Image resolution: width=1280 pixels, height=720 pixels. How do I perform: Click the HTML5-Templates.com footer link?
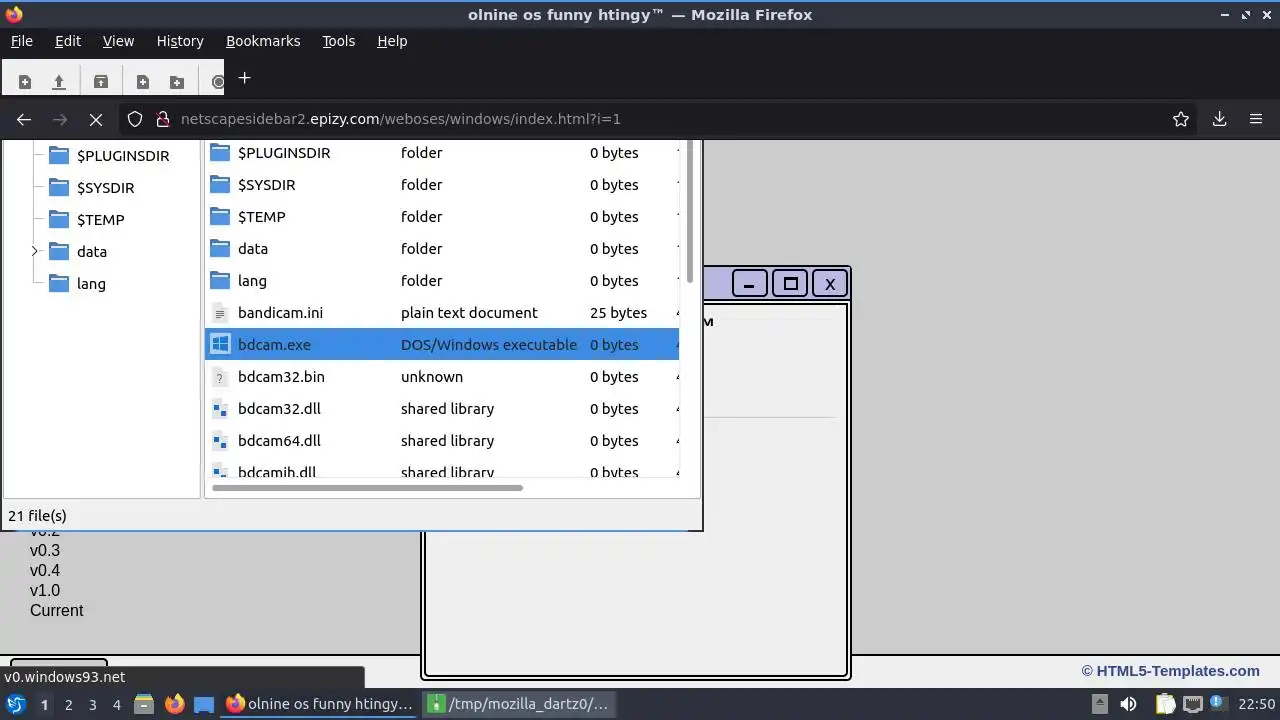tap(1178, 671)
